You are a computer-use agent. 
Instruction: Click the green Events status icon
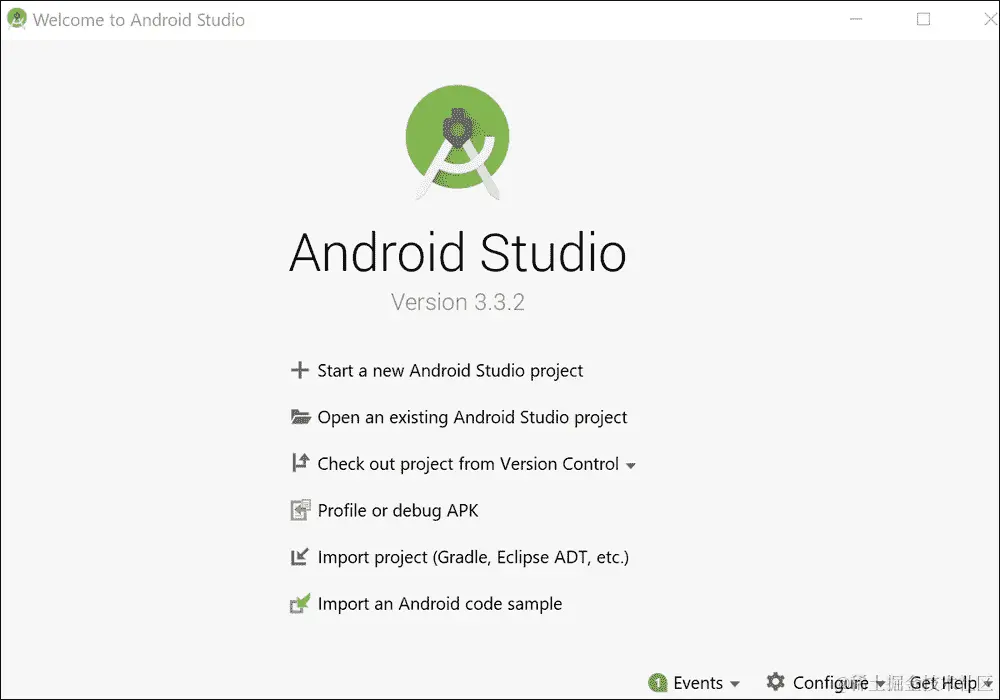(659, 682)
